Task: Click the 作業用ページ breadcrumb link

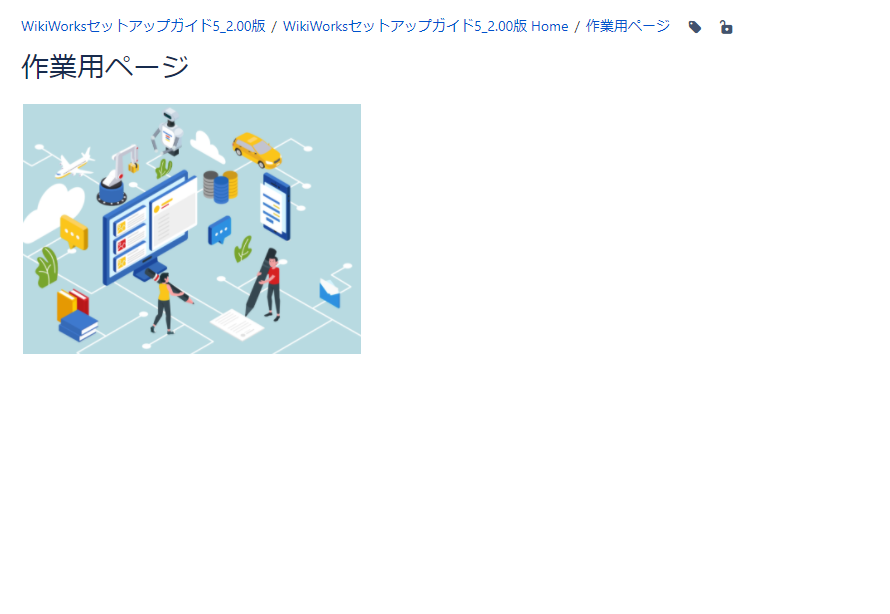Action: [627, 26]
